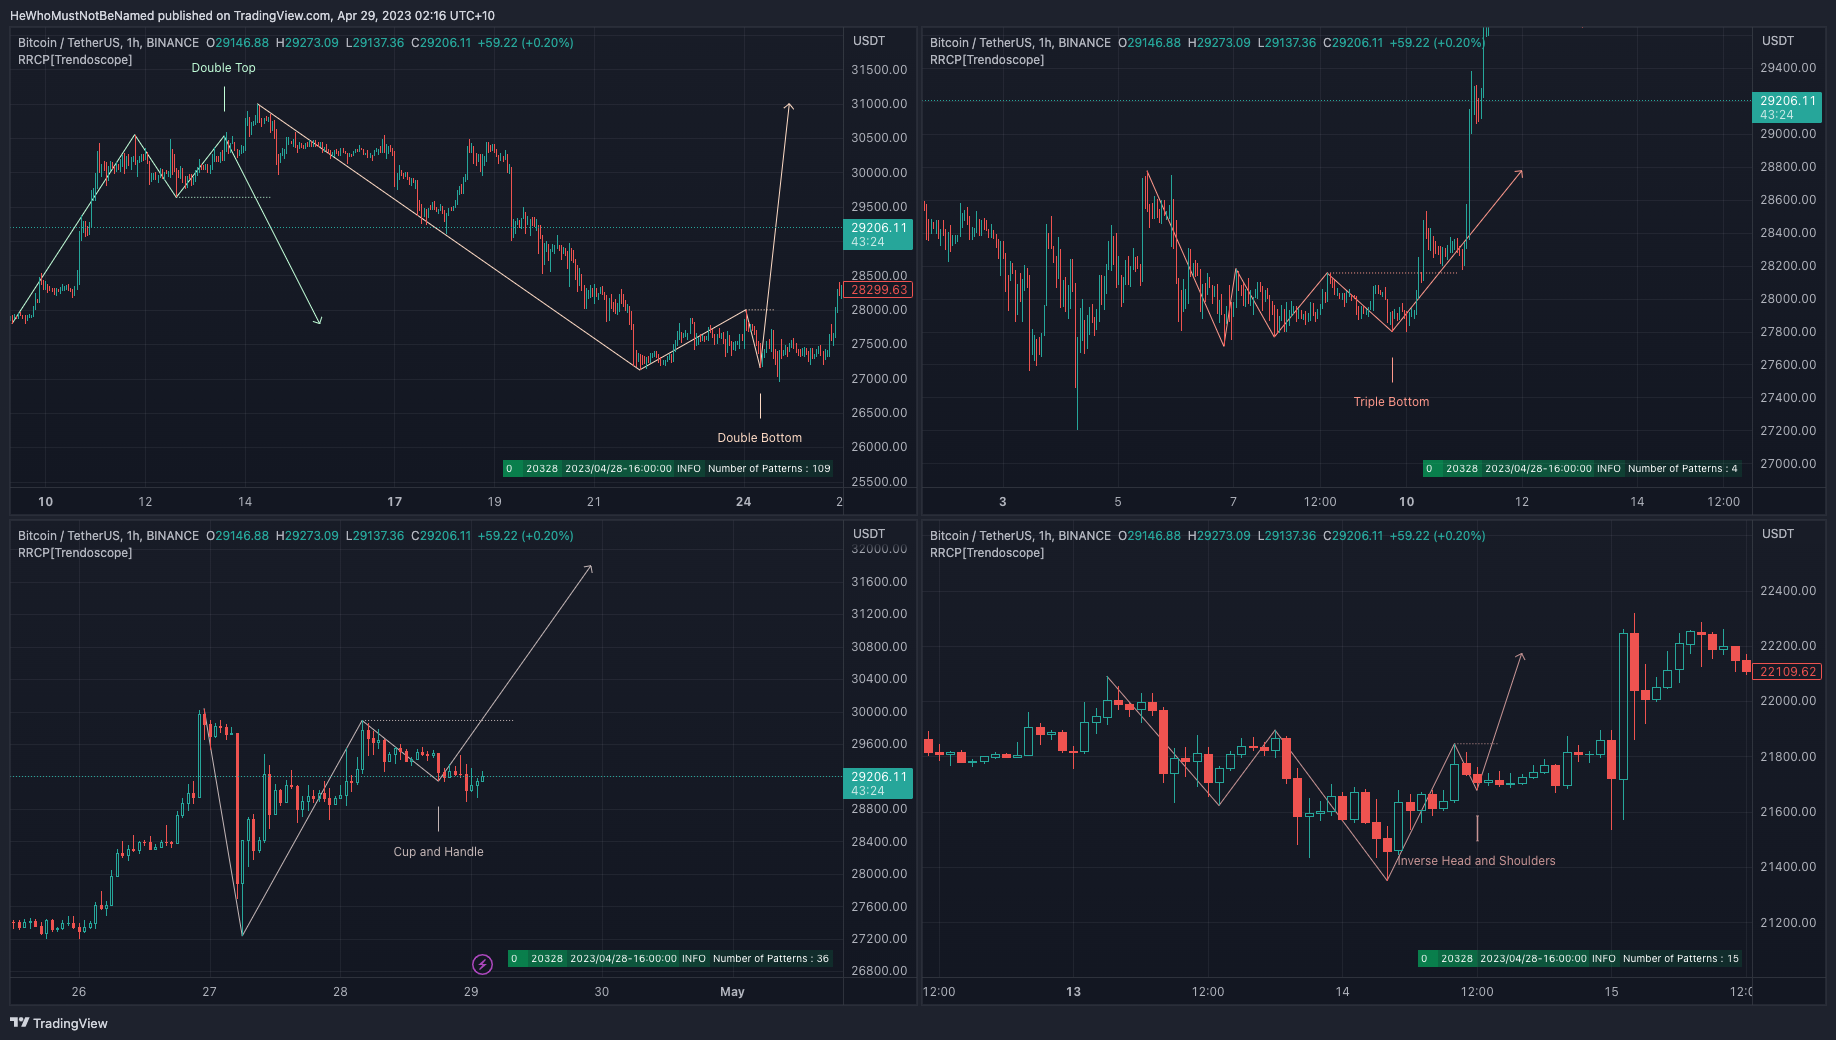Click the date 17 on Double Top chart time axis

395,502
